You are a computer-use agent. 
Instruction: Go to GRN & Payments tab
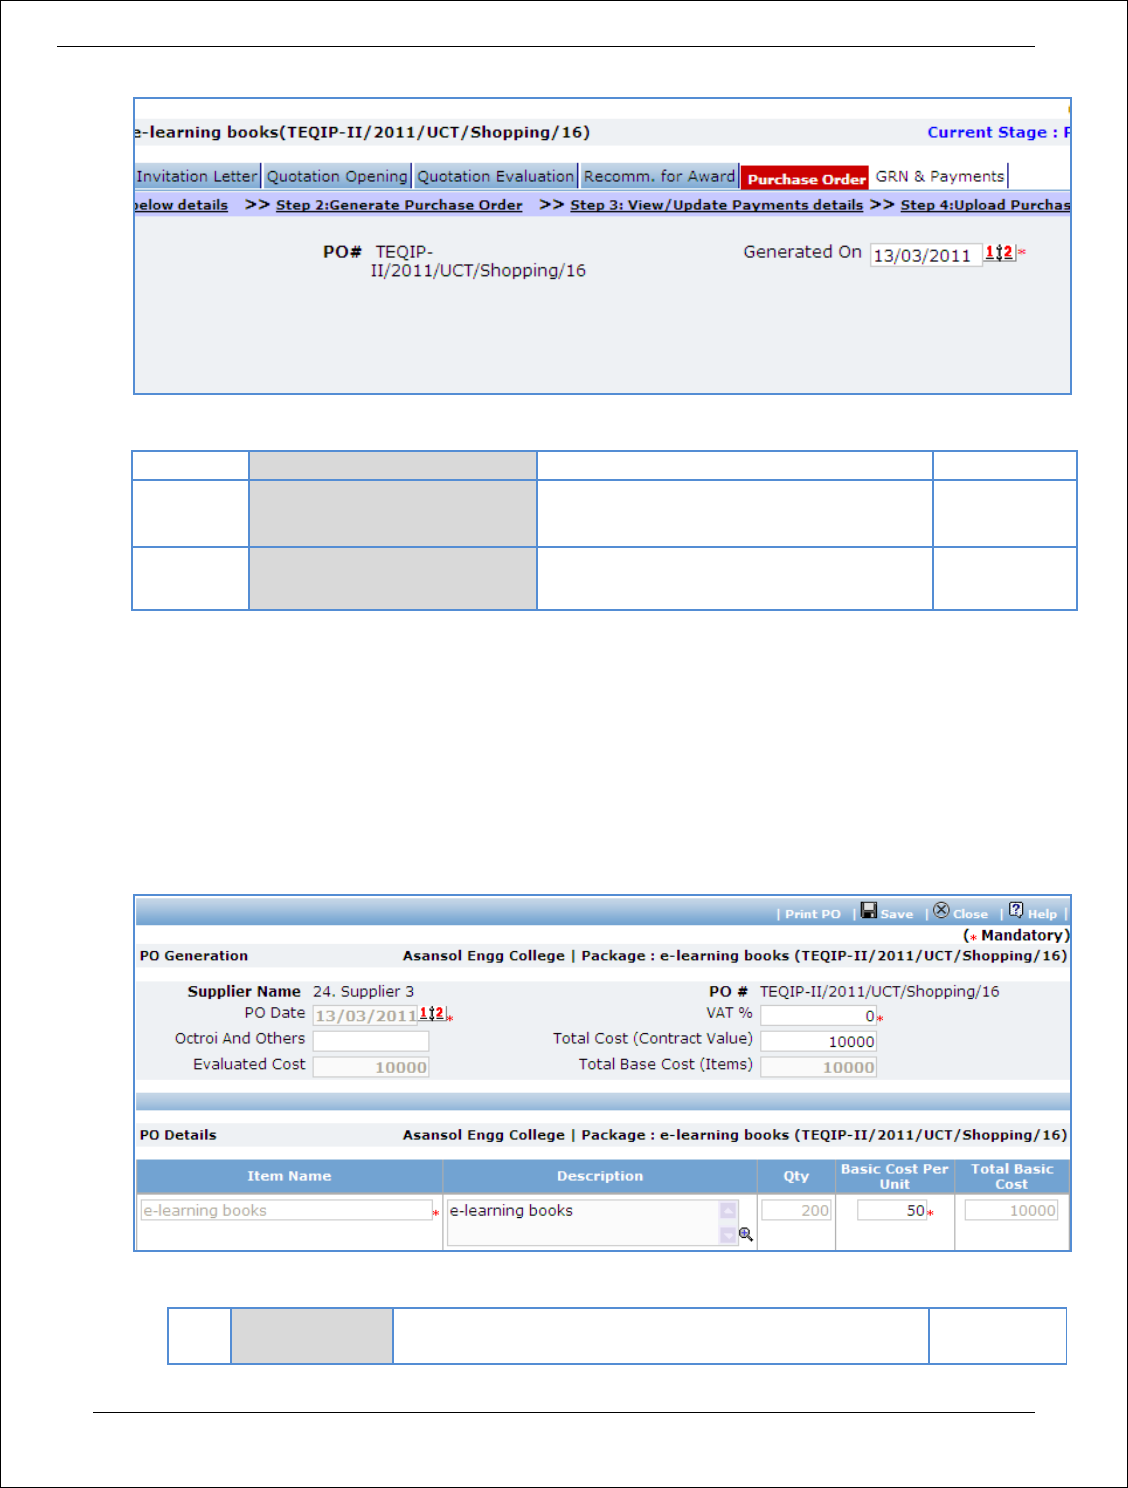tap(940, 176)
